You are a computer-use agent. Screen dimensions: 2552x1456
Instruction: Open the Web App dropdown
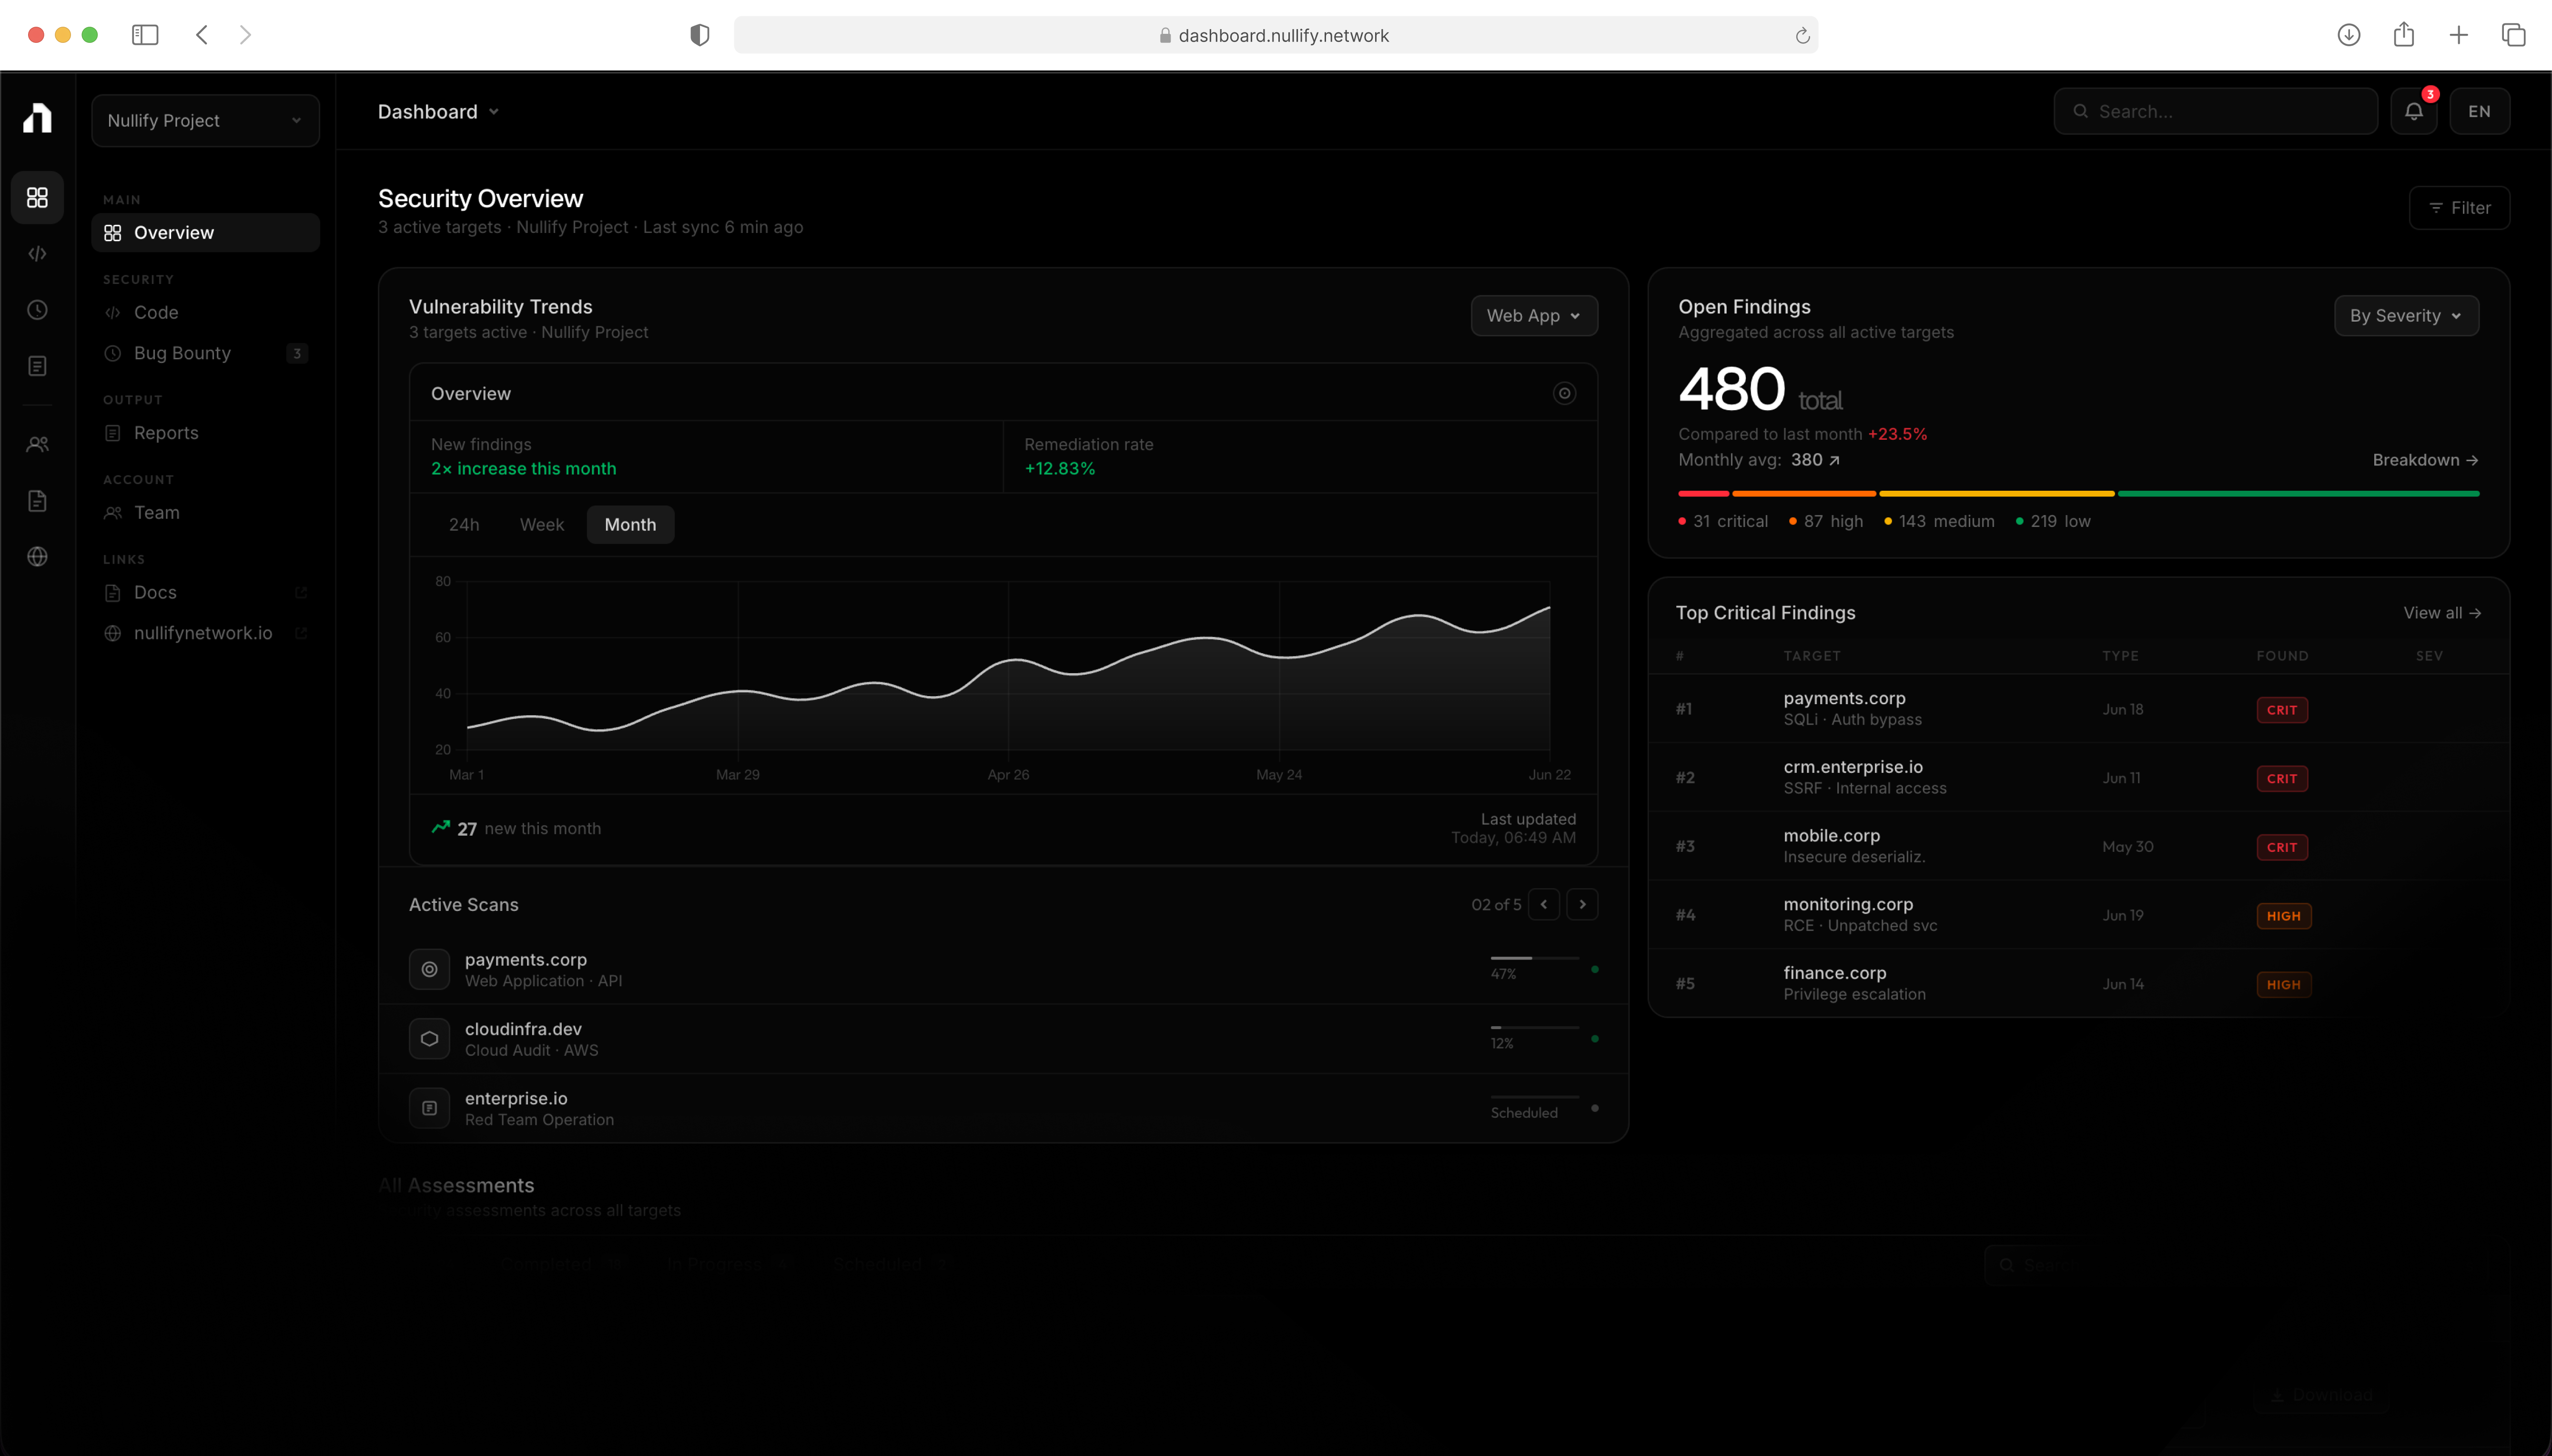coord(1534,315)
